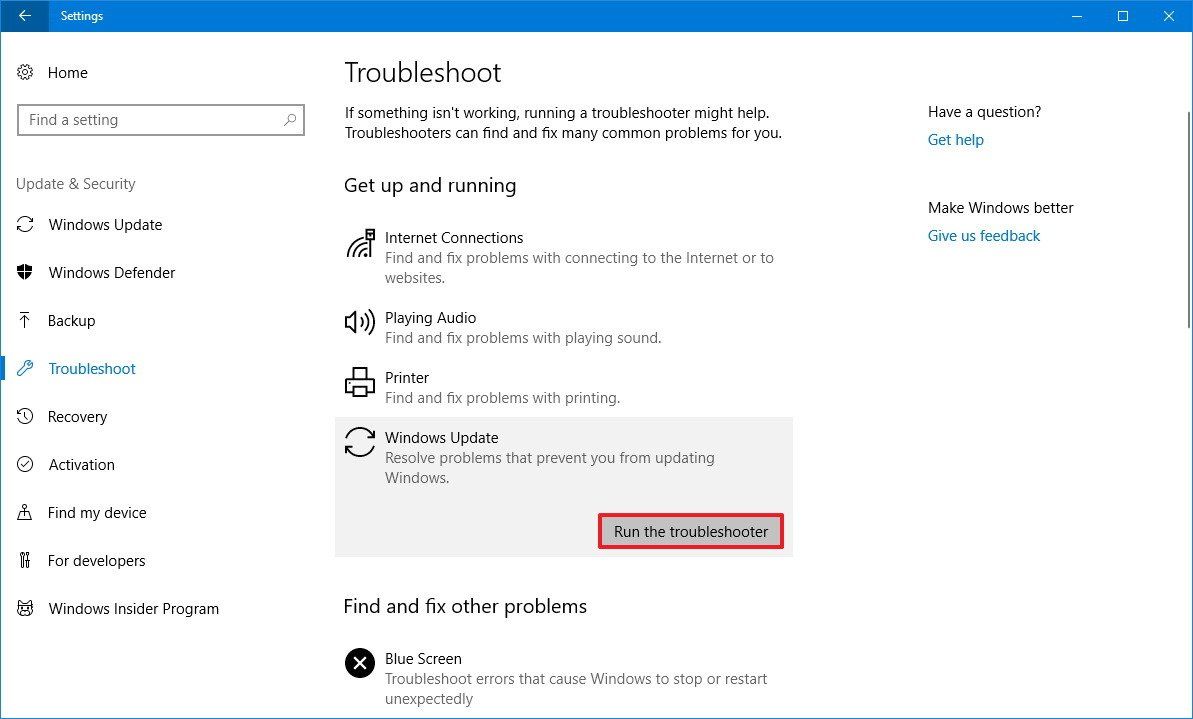Click the Windows Defender shield icon

(x=24, y=272)
